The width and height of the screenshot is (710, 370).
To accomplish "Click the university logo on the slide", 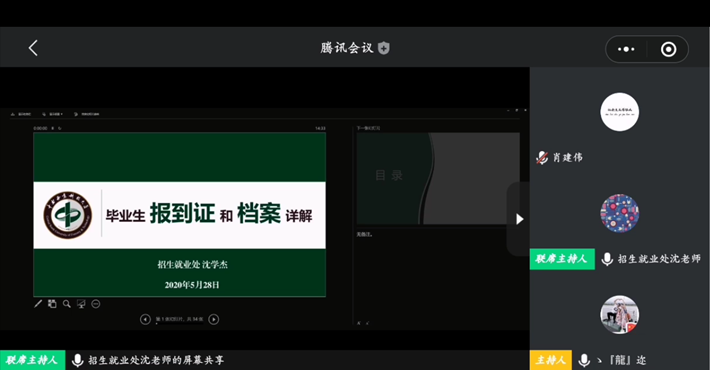I will (67, 215).
